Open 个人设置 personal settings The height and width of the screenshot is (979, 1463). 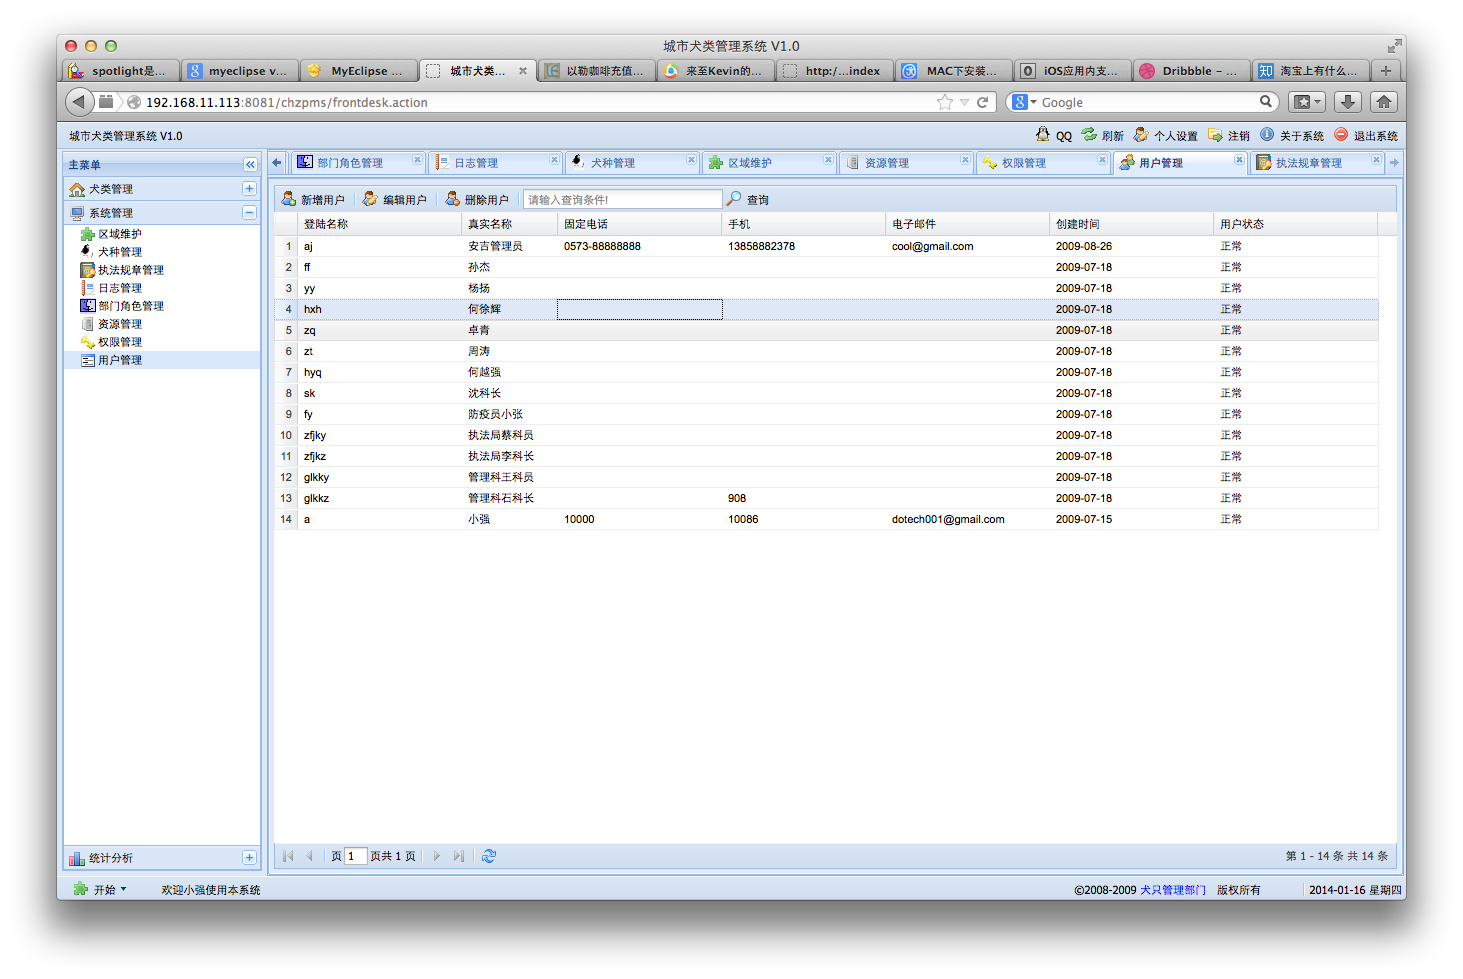pyautogui.click(x=1166, y=135)
